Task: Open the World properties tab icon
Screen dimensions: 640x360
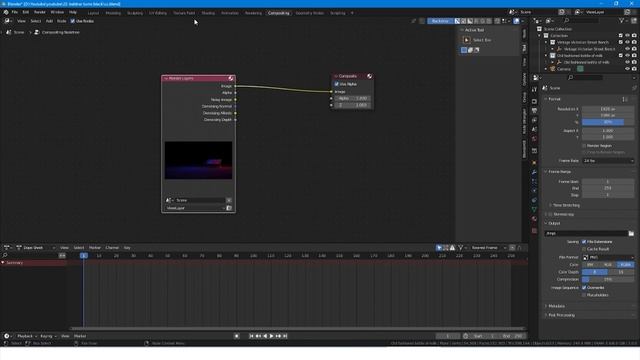Action: tap(534, 139)
